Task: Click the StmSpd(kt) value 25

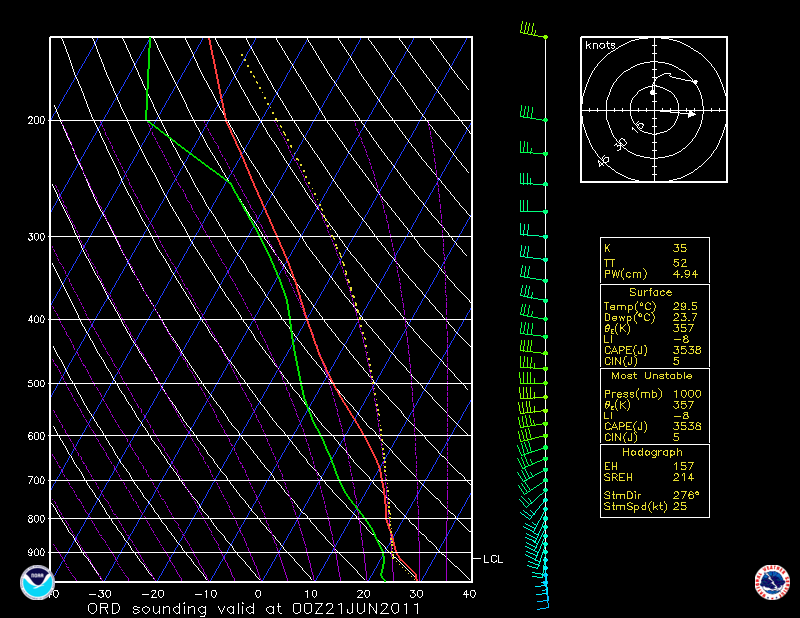Action: pos(680,507)
